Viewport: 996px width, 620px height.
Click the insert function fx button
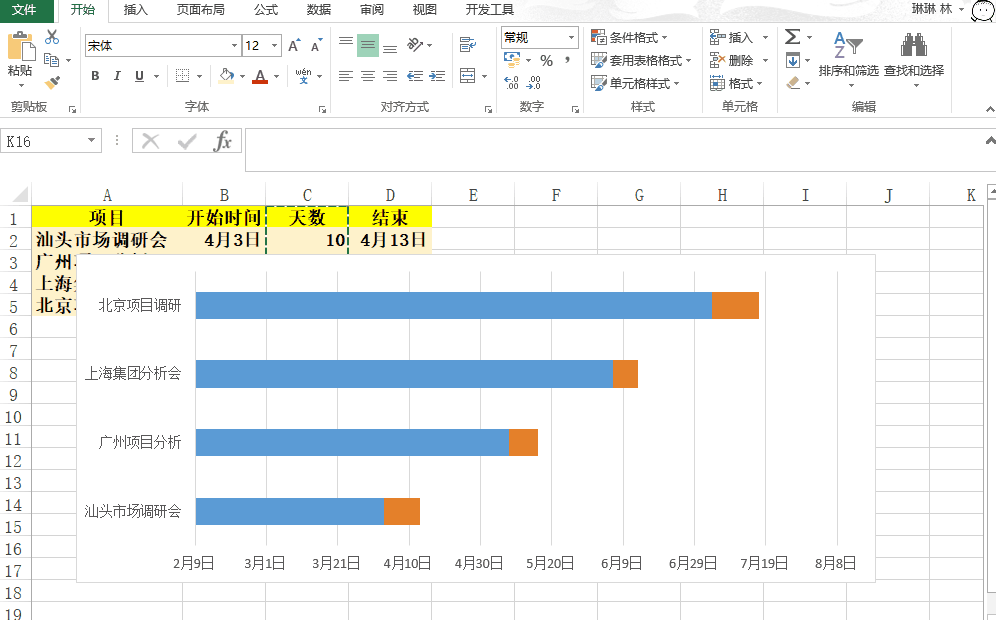222,141
